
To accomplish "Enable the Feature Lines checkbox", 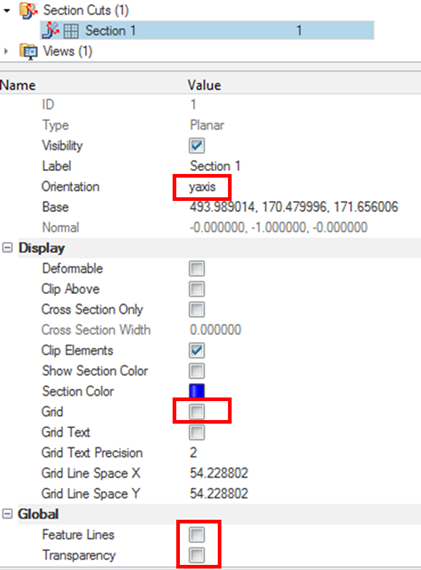I will click(197, 535).
